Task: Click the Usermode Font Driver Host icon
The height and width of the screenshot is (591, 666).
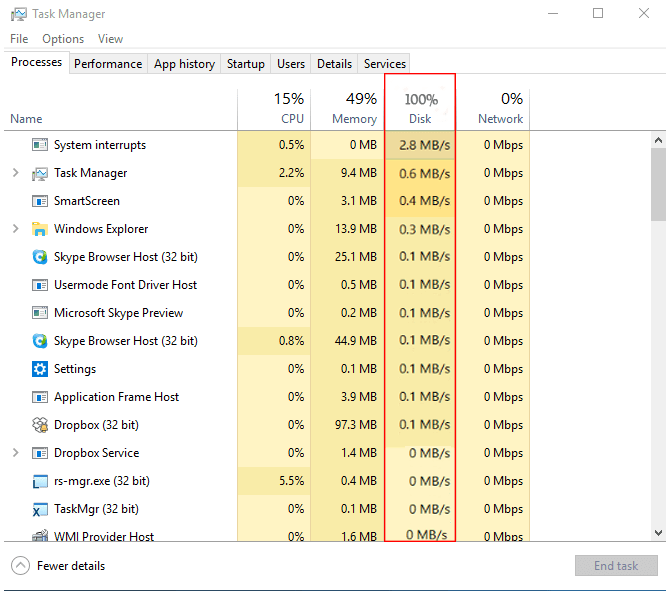Action: [40, 285]
